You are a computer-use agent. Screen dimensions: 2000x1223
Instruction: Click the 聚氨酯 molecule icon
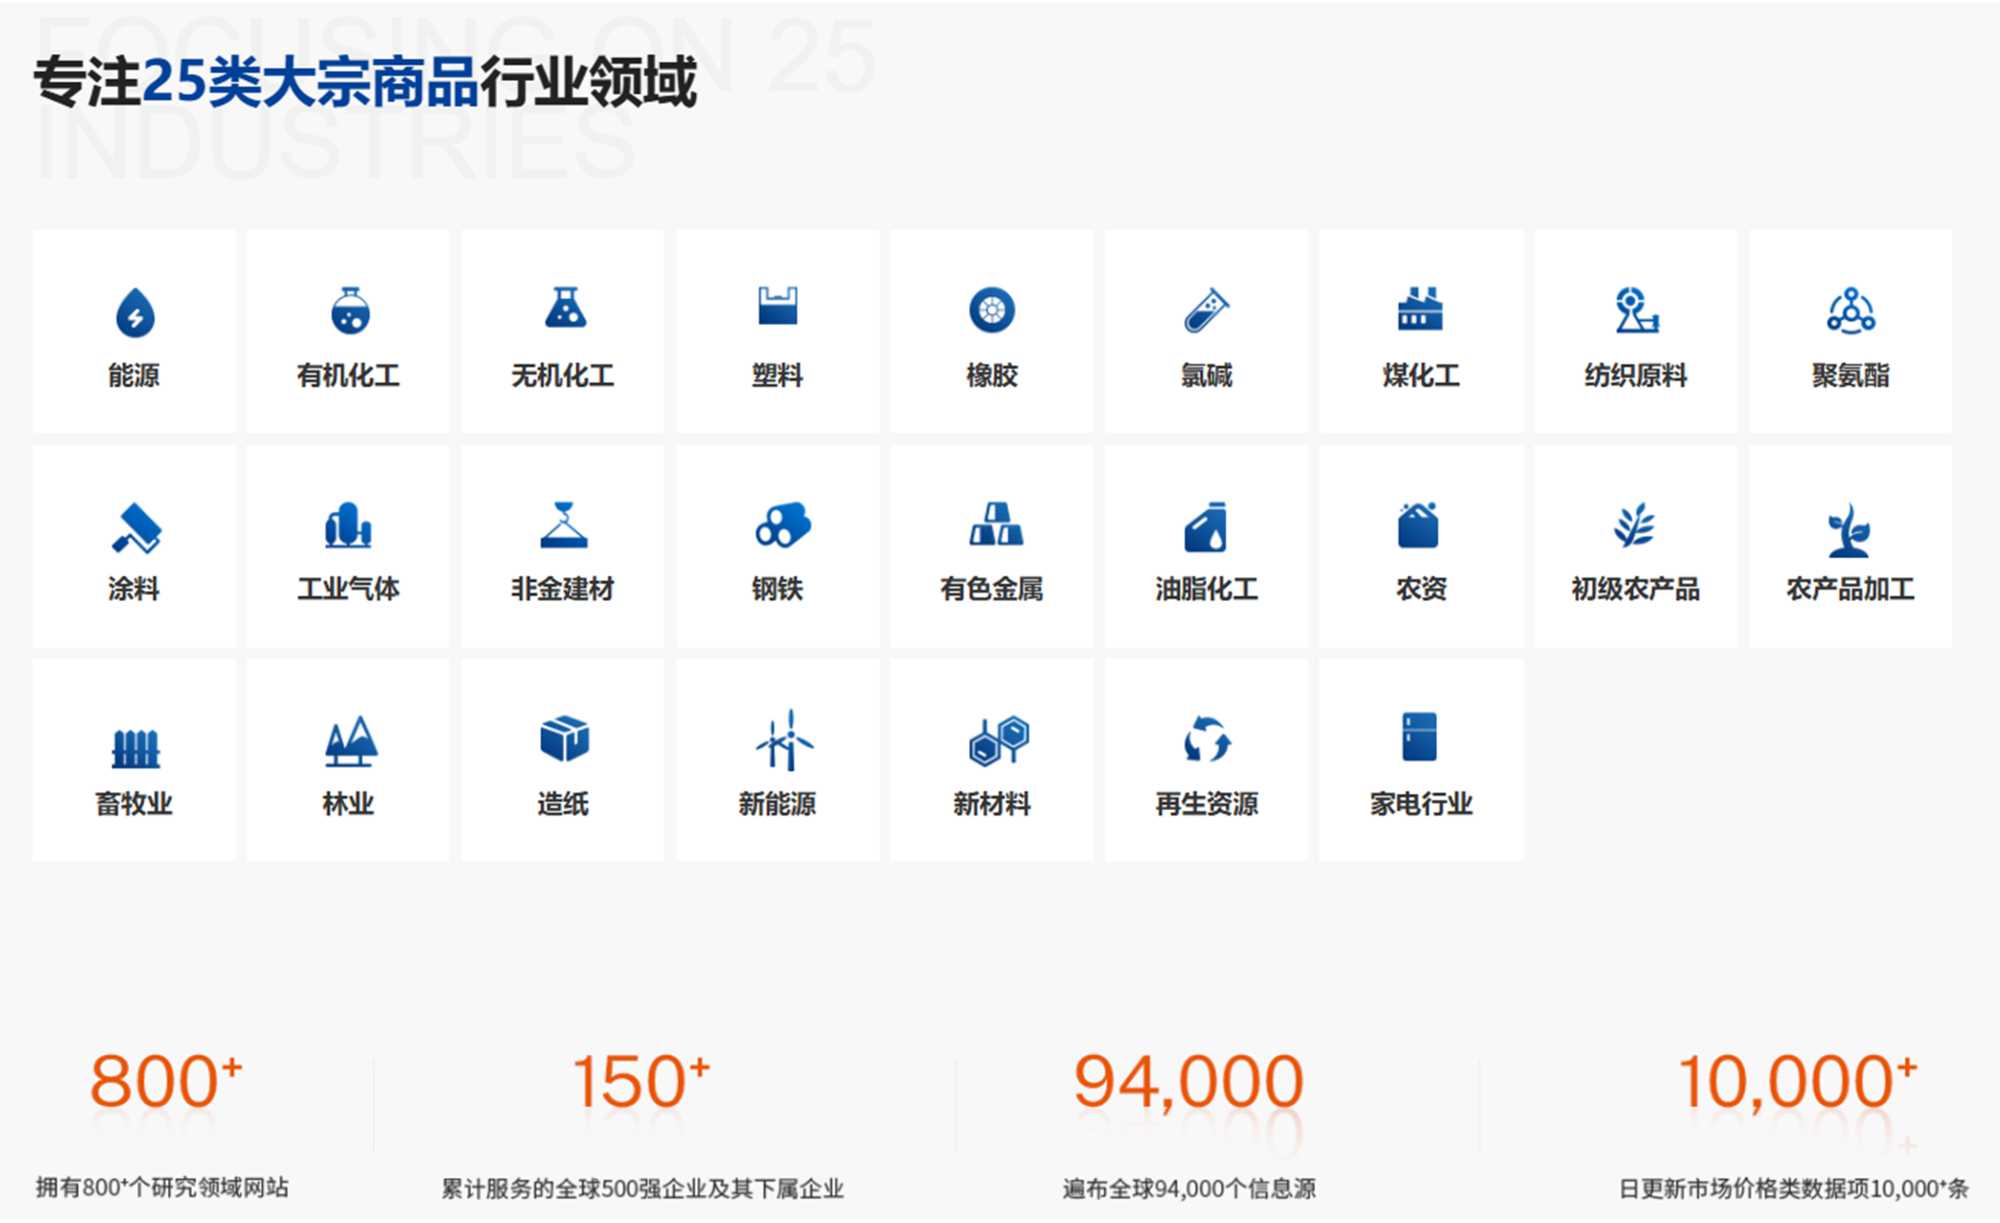1850,310
